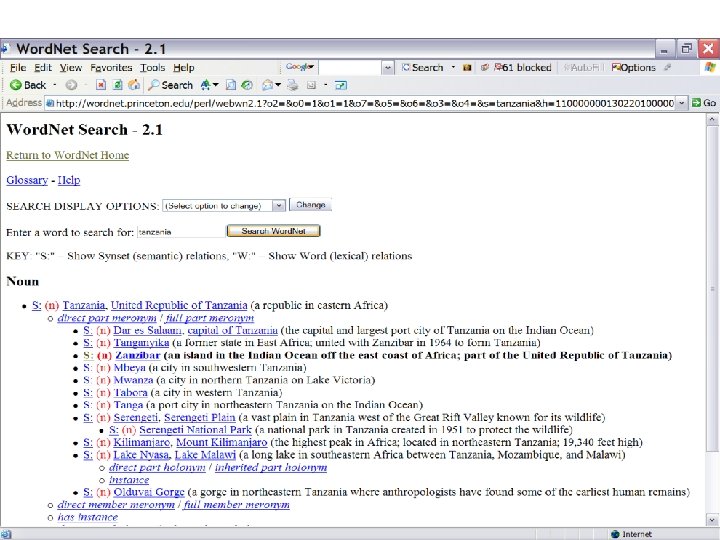This screenshot has width=720, height=540.
Task: Open the History toolbar icon
Action: click(x=247, y=85)
